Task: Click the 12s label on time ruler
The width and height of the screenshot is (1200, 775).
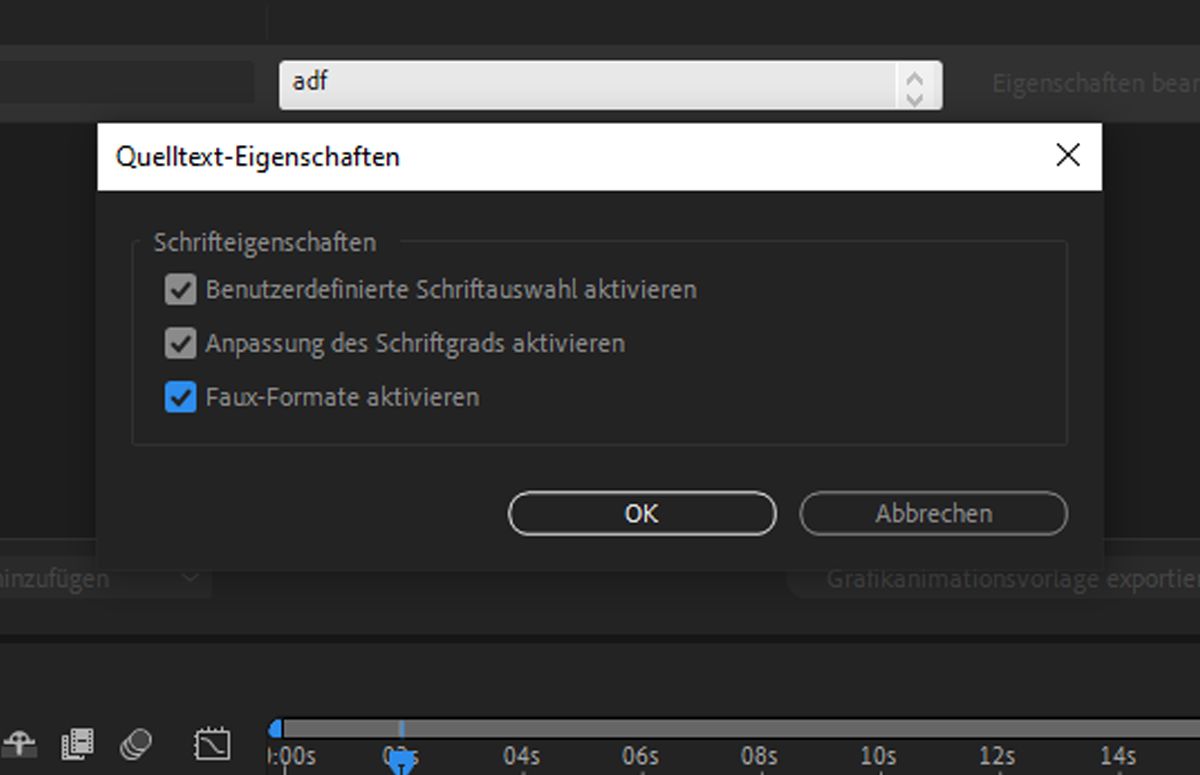Action: point(997,757)
